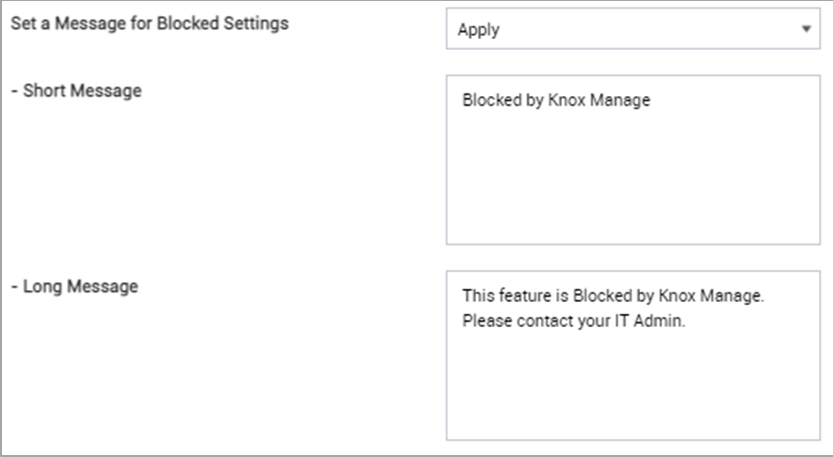Select the 'Apply' value in the dropdown
The height and width of the screenshot is (457, 833).
tap(479, 30)
